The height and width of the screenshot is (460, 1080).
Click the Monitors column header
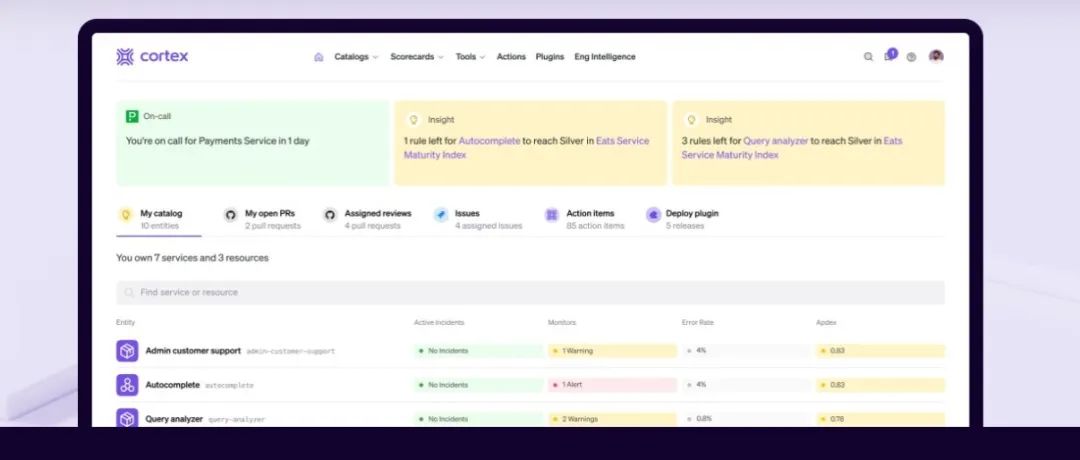click(x=561, y=322)
